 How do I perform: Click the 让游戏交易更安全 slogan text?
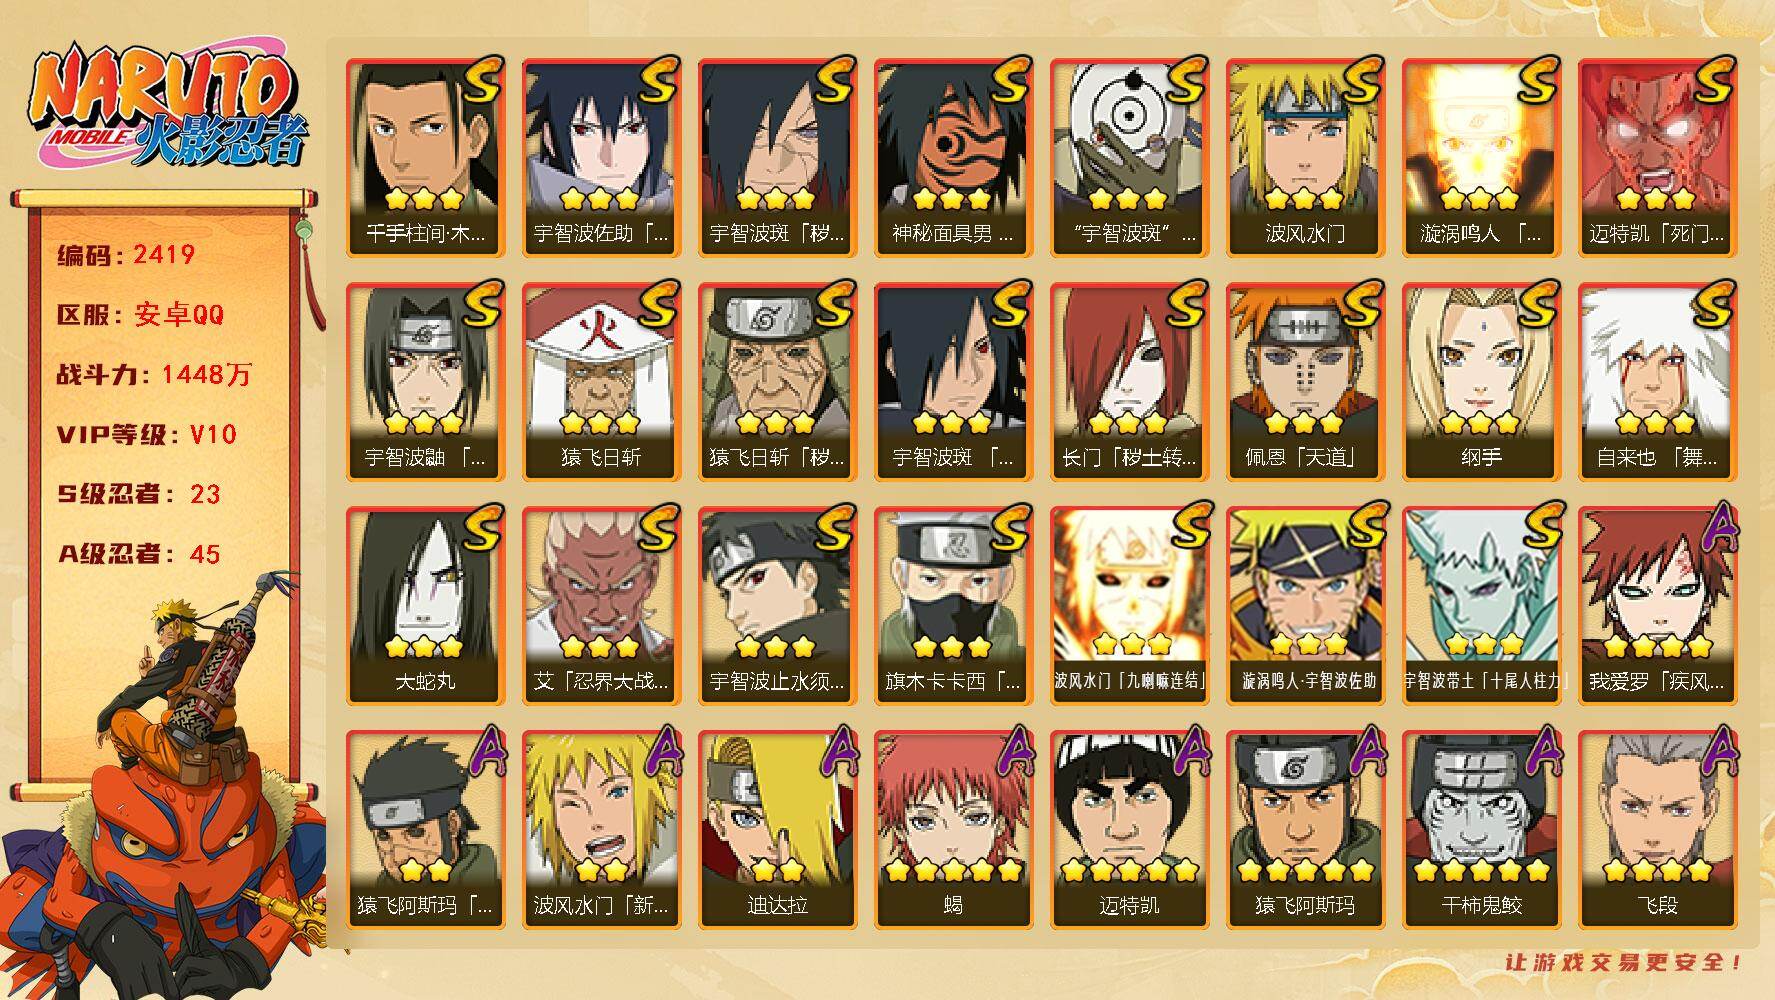coord(1625,963)
